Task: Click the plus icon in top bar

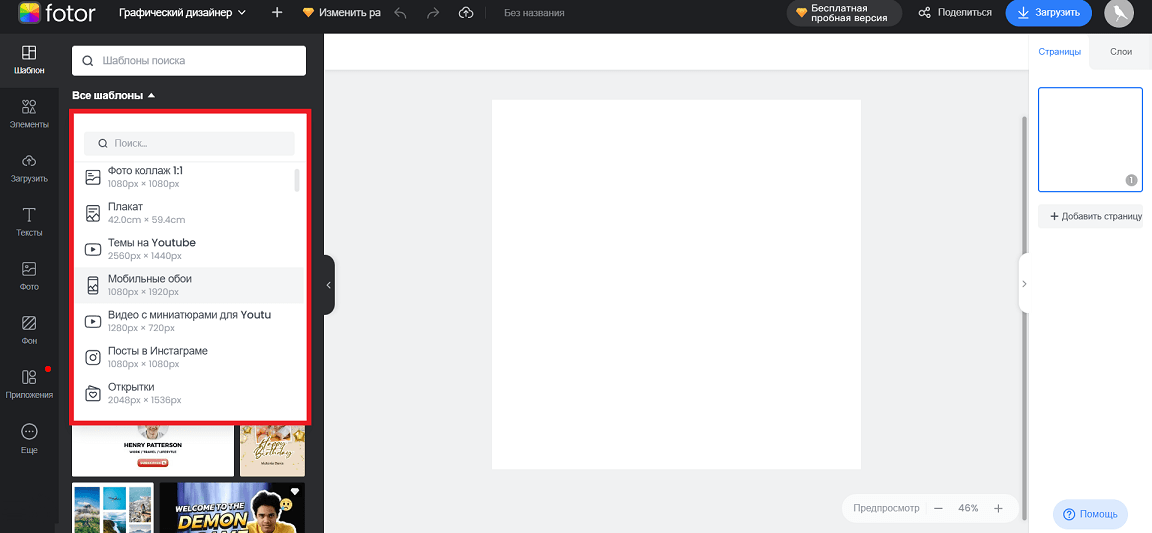Action: (x=277, y=12)
